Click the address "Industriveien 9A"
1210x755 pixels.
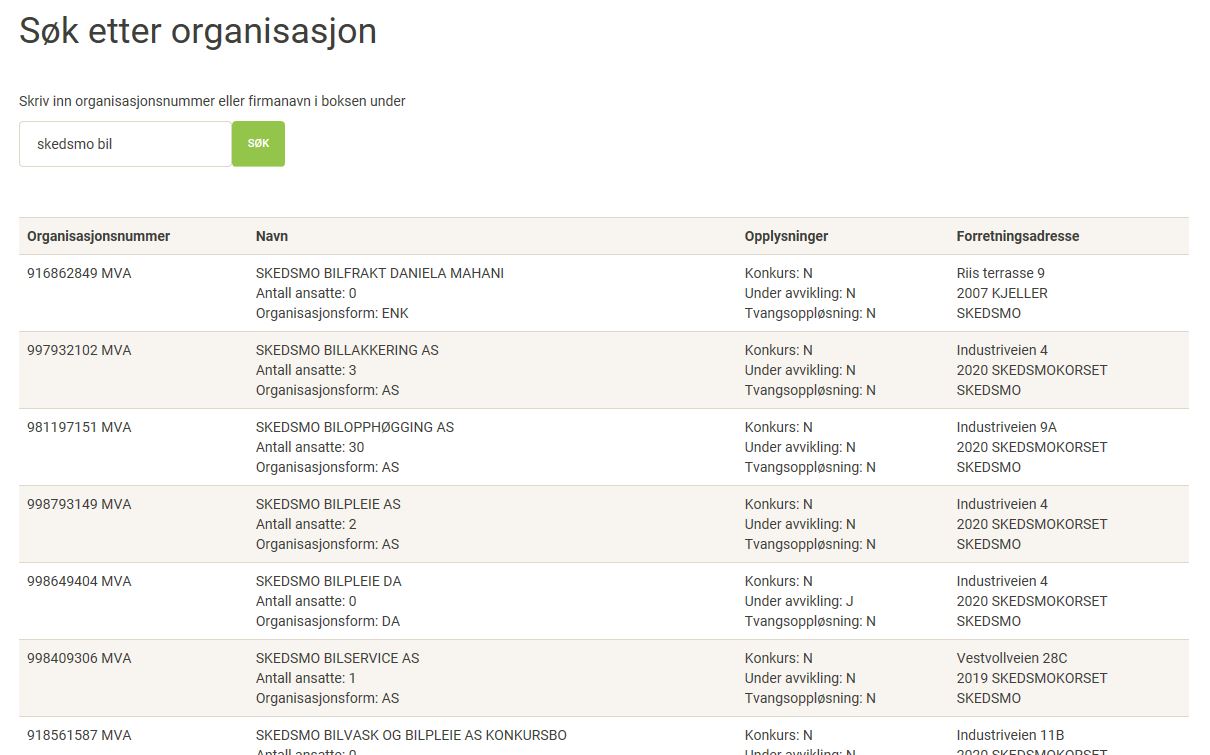click(1007, 427)
